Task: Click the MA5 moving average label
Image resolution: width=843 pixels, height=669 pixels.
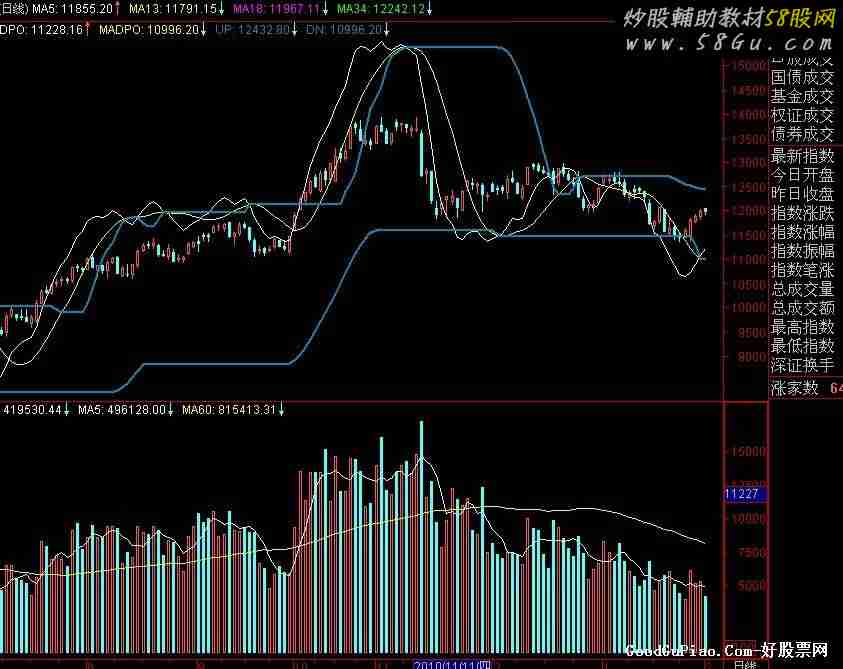Action: coord(71,9)
